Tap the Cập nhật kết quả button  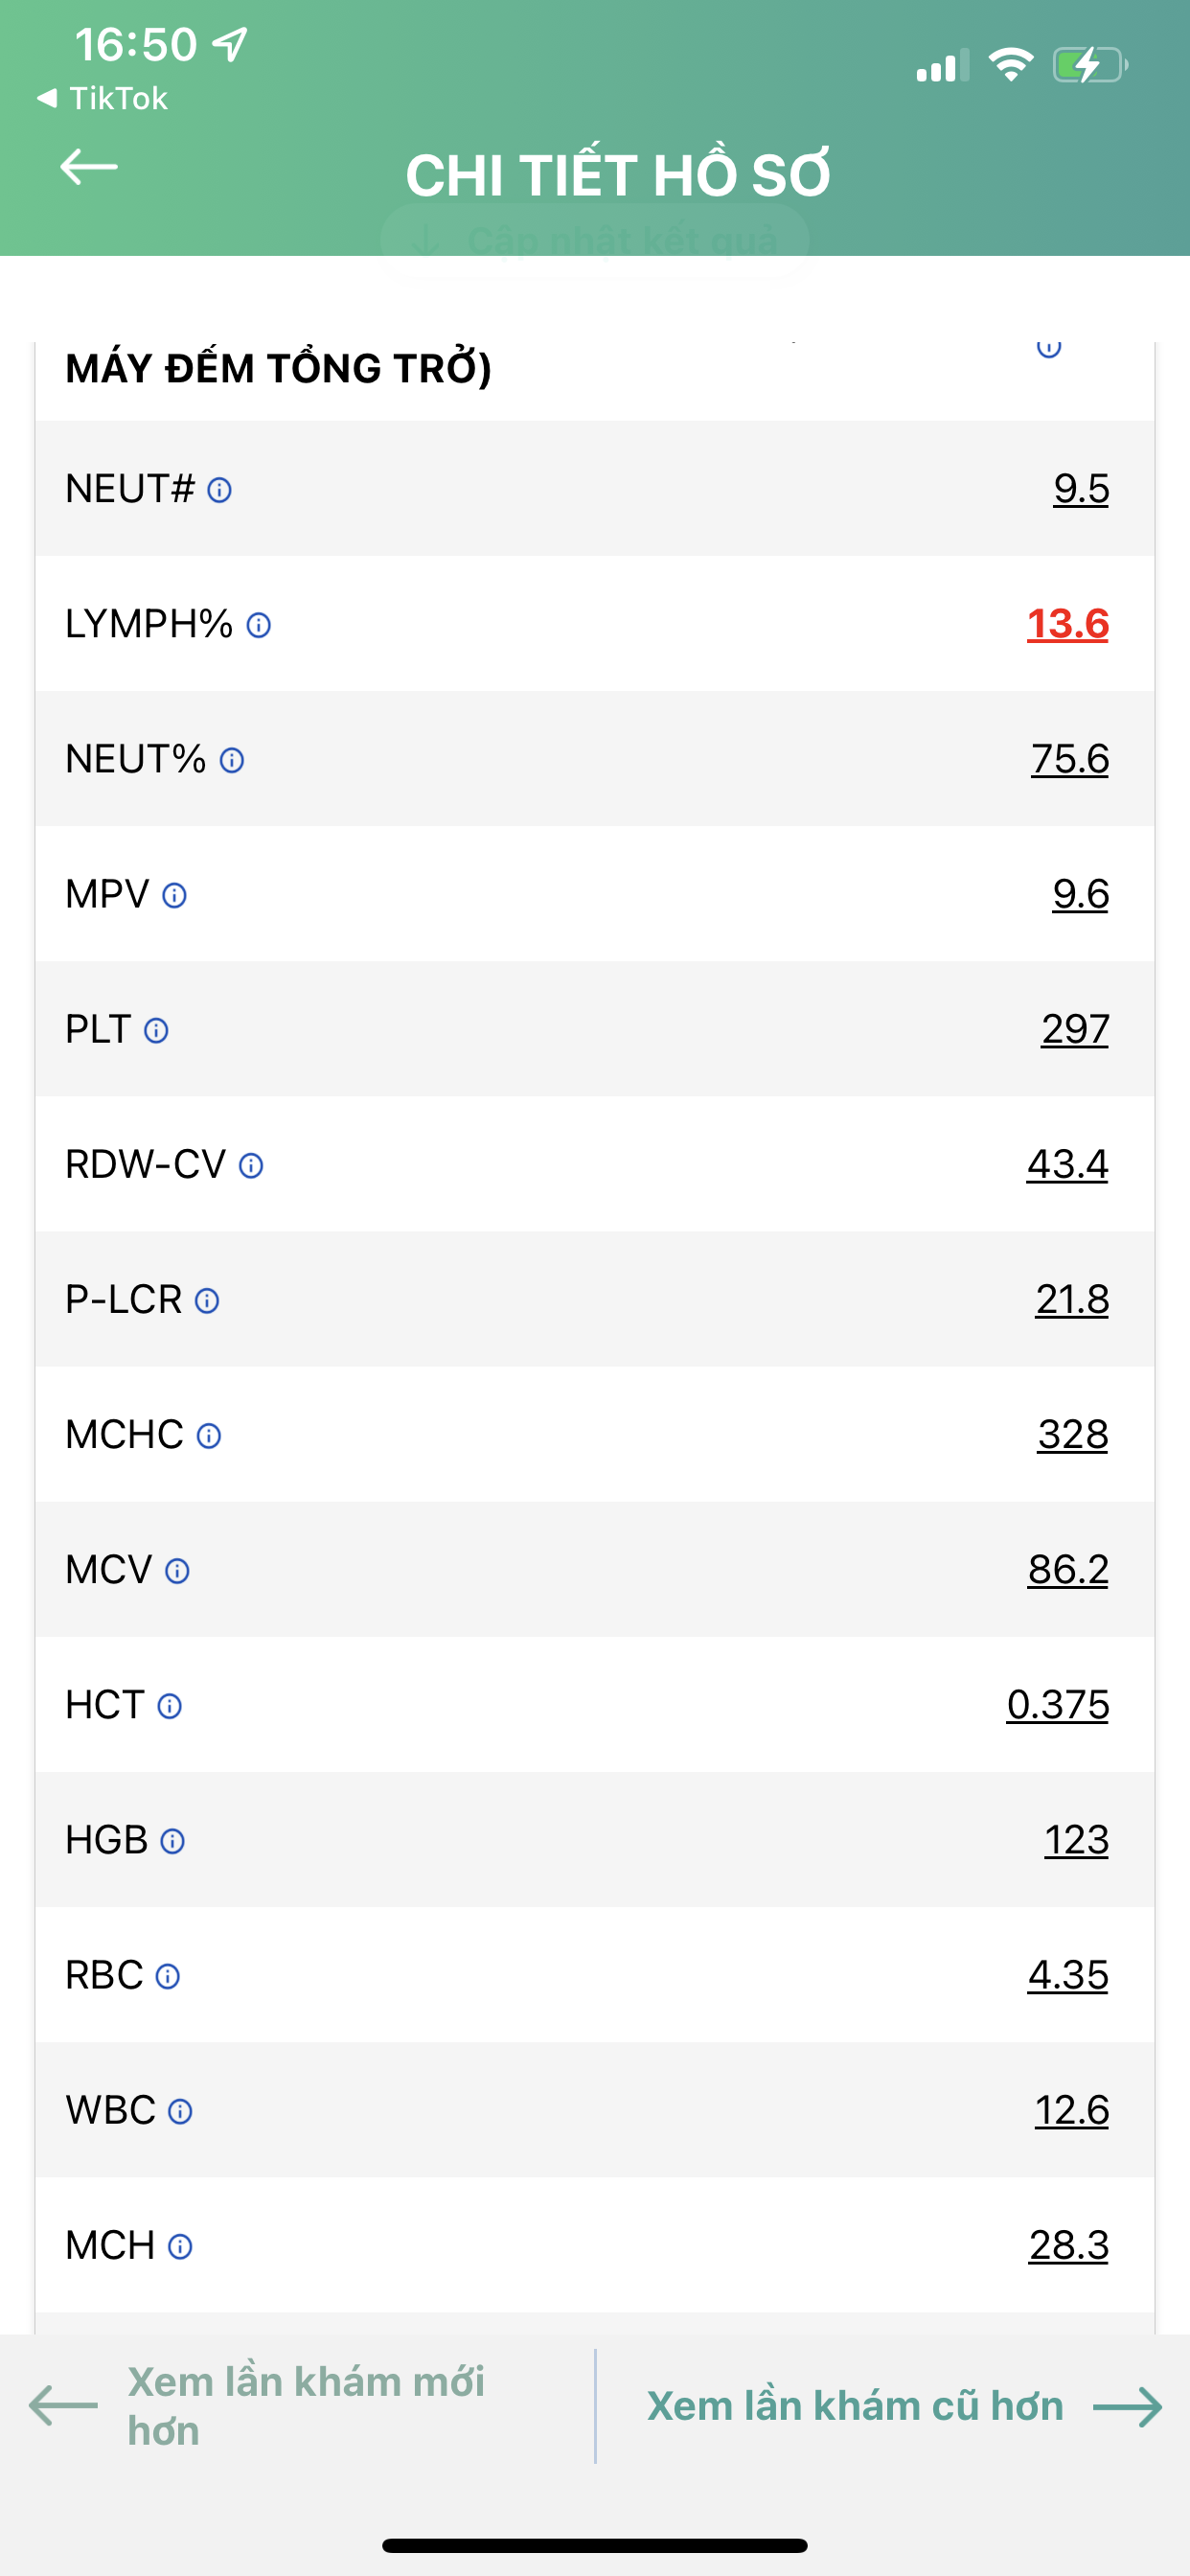595,241
